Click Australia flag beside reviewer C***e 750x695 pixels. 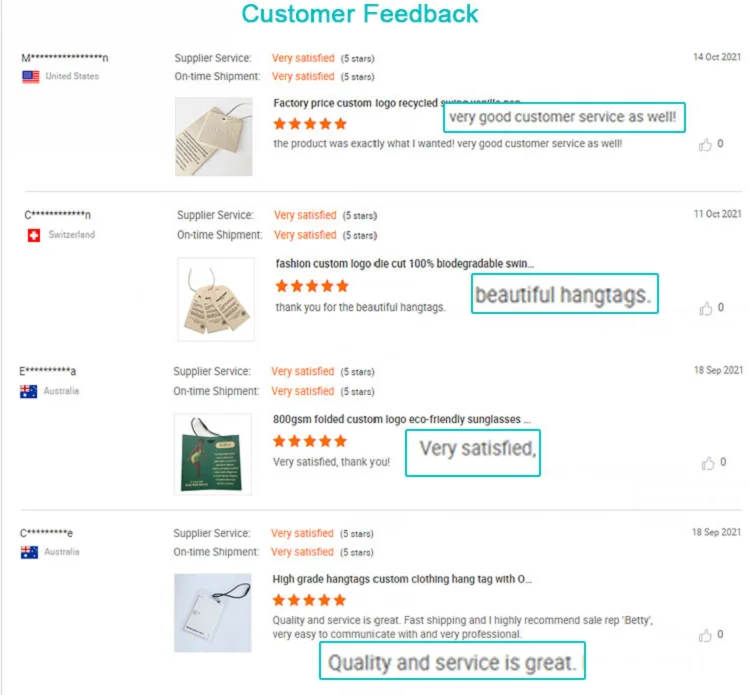click(29, 552)
